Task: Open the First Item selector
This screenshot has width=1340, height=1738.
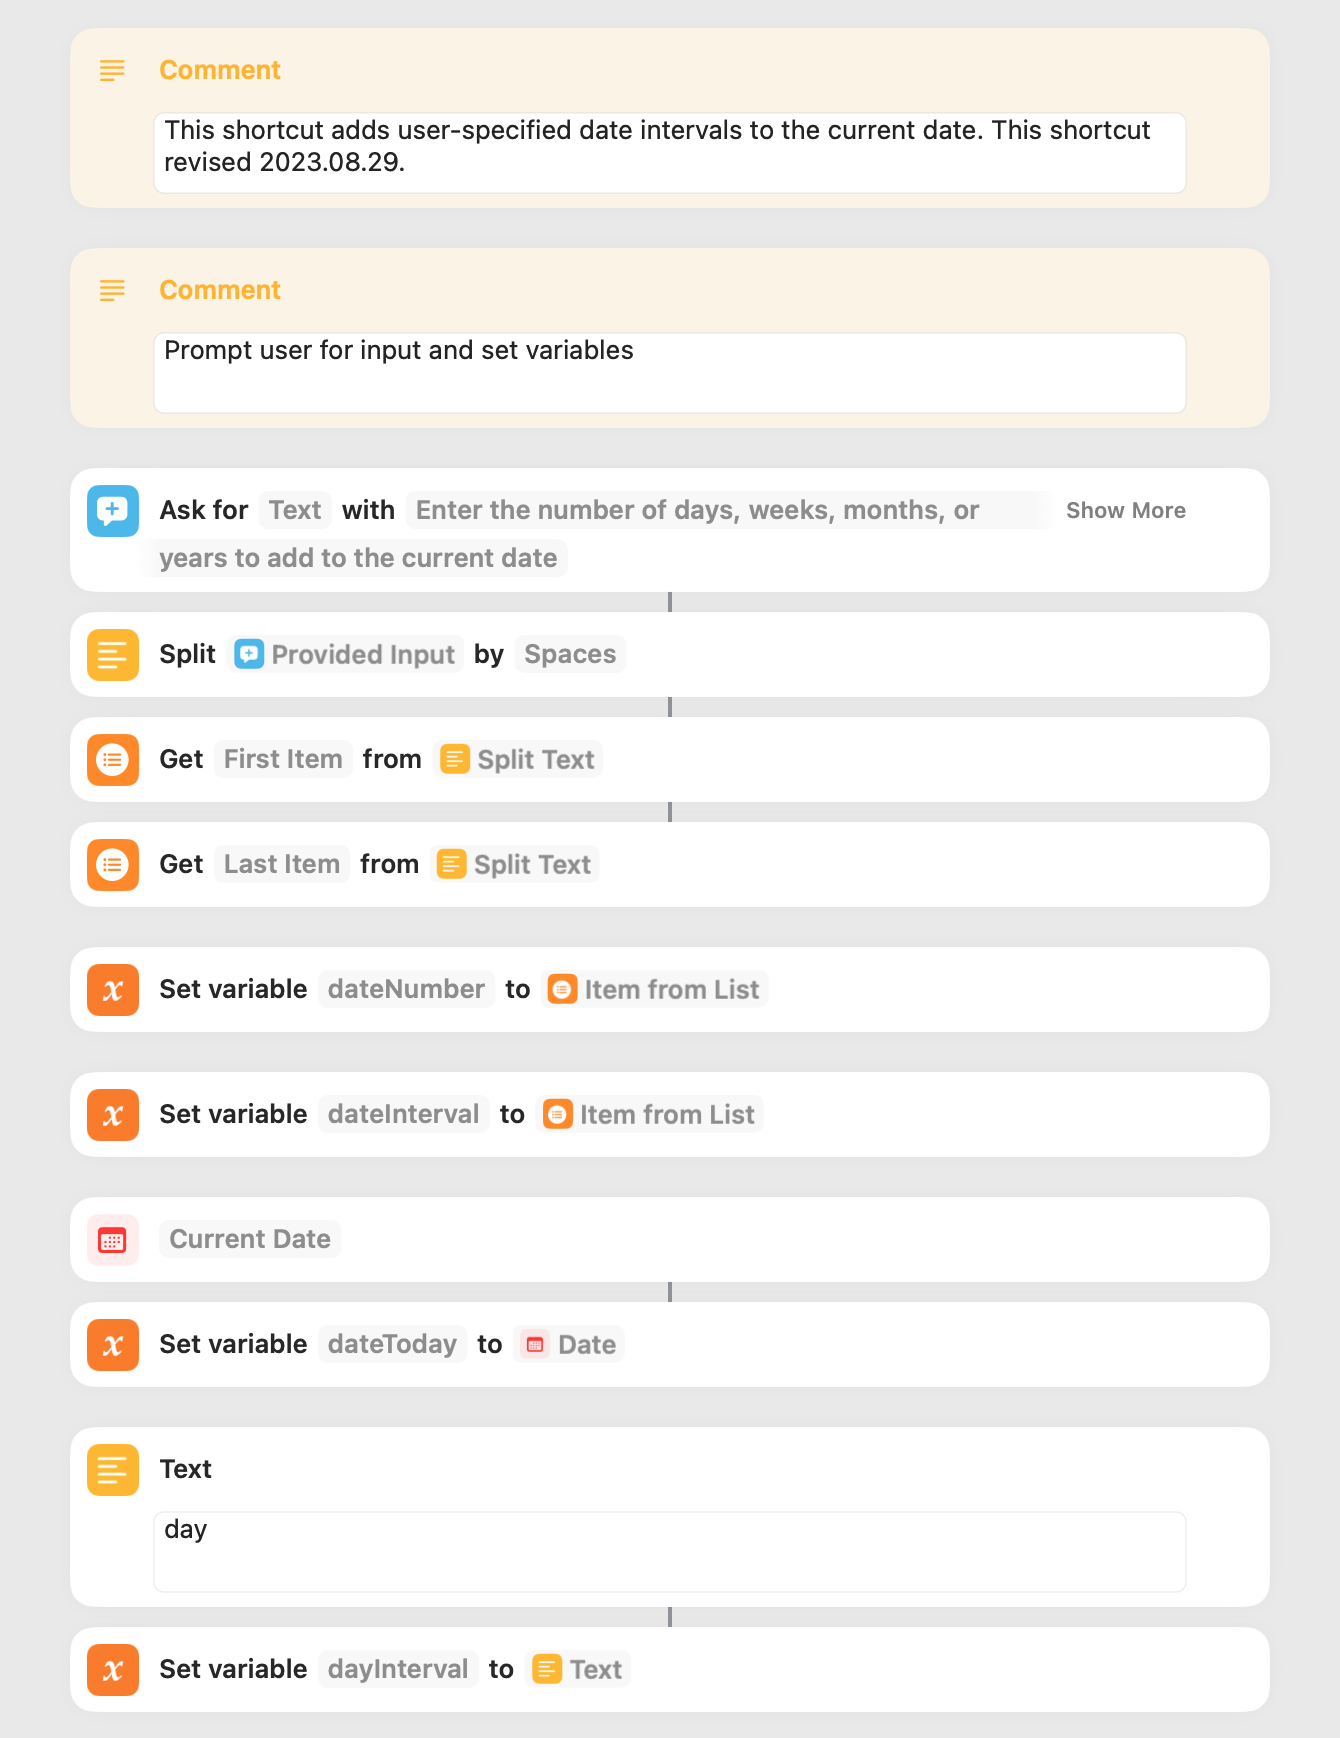Action: [x=283, y=759]
